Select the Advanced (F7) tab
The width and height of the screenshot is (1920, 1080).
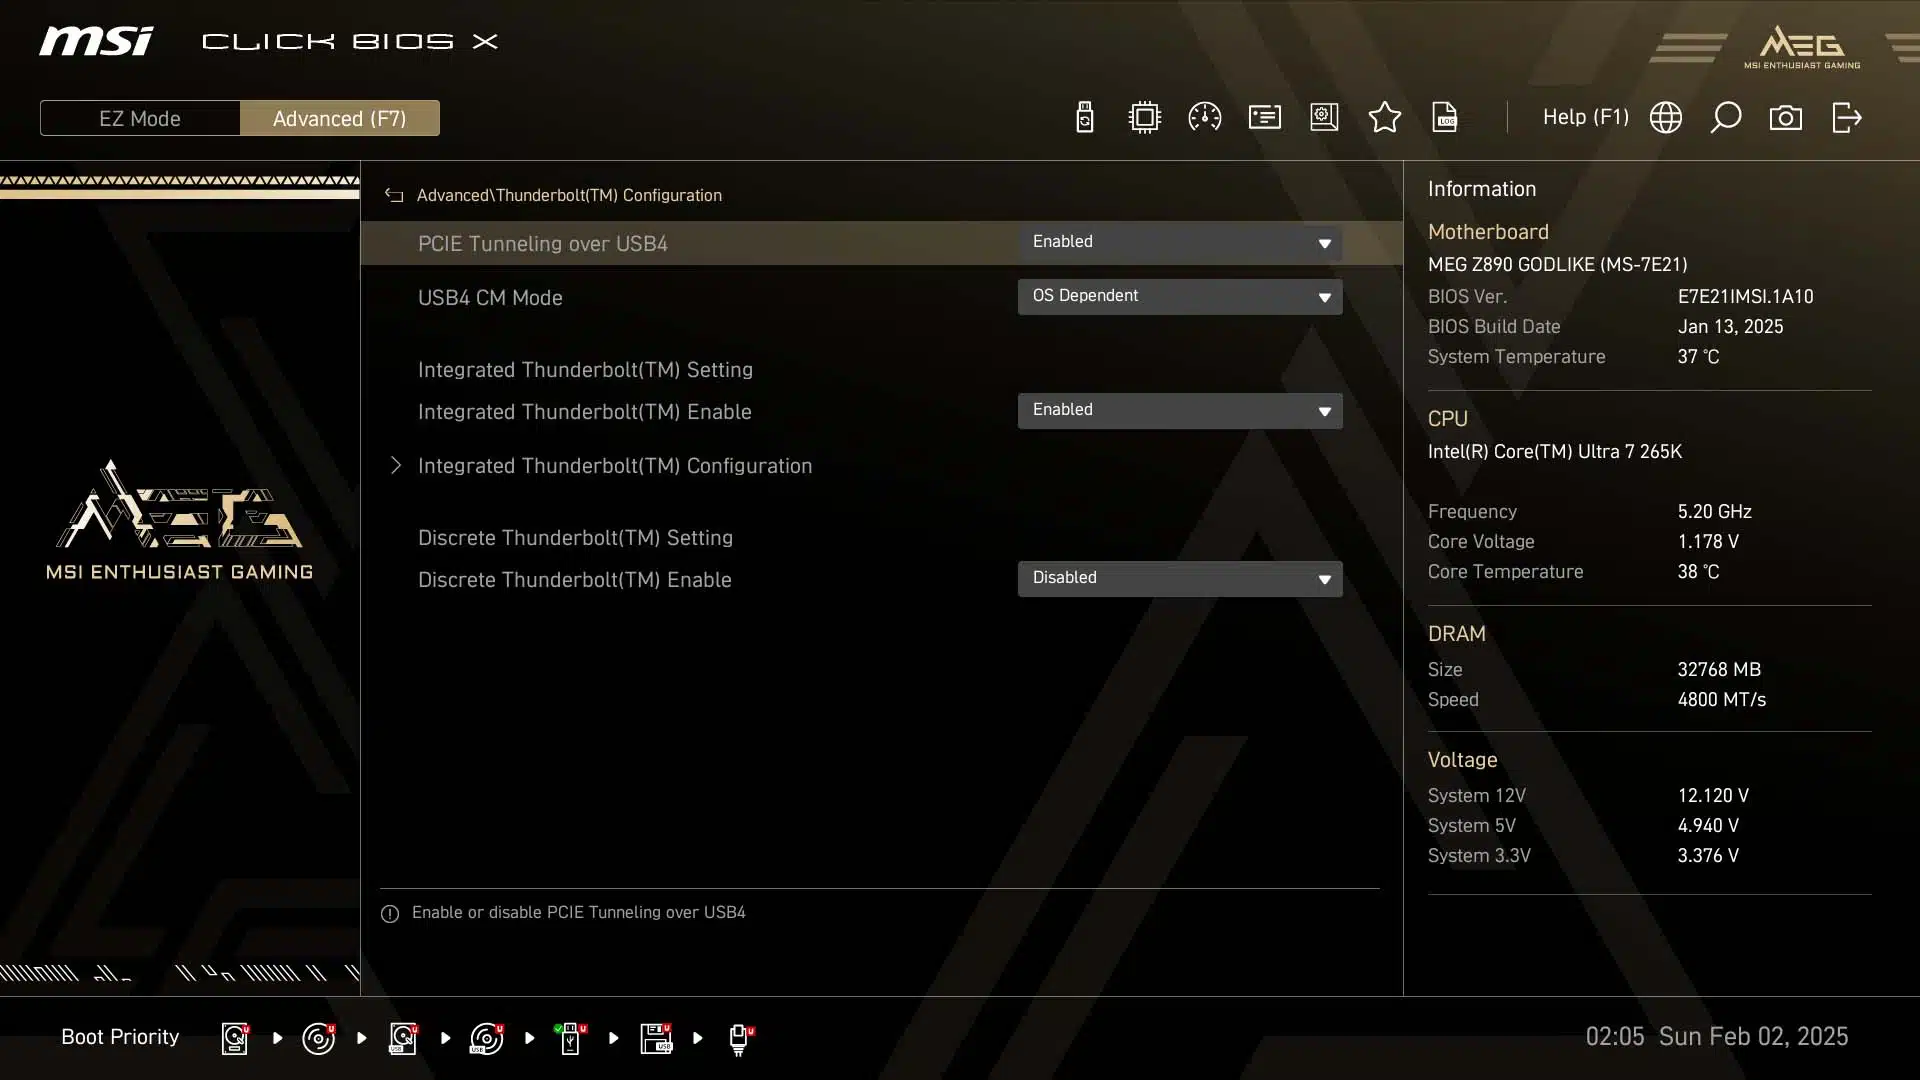tap(340, 118)
